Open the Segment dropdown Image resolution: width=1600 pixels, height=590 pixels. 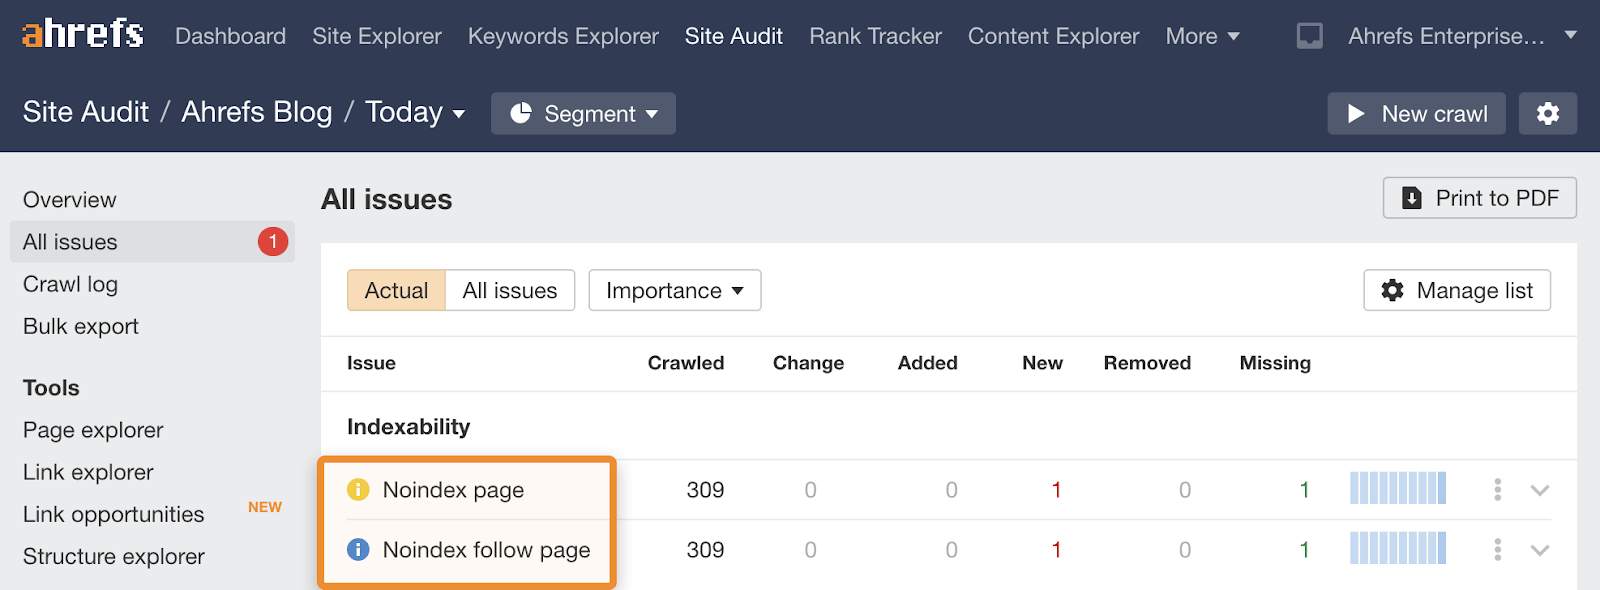583,114
